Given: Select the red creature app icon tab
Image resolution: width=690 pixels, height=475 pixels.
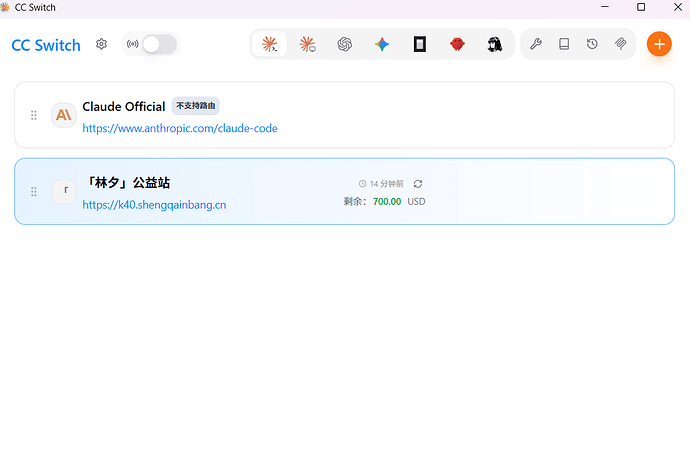Looking at the screenshot, I should [457, 44].
